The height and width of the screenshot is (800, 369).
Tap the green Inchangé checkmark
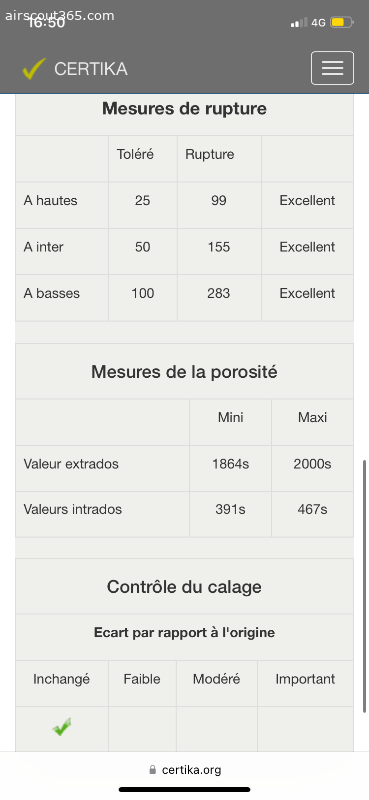coord(62,727)
